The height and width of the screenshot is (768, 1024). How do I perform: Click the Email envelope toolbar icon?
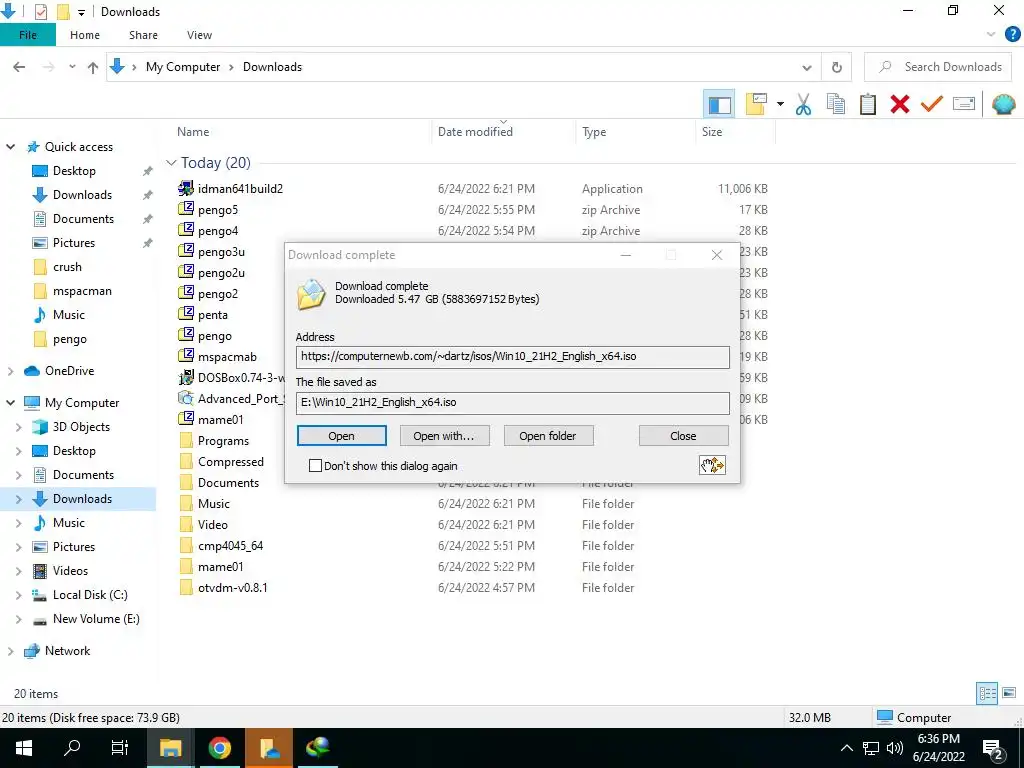964,104
